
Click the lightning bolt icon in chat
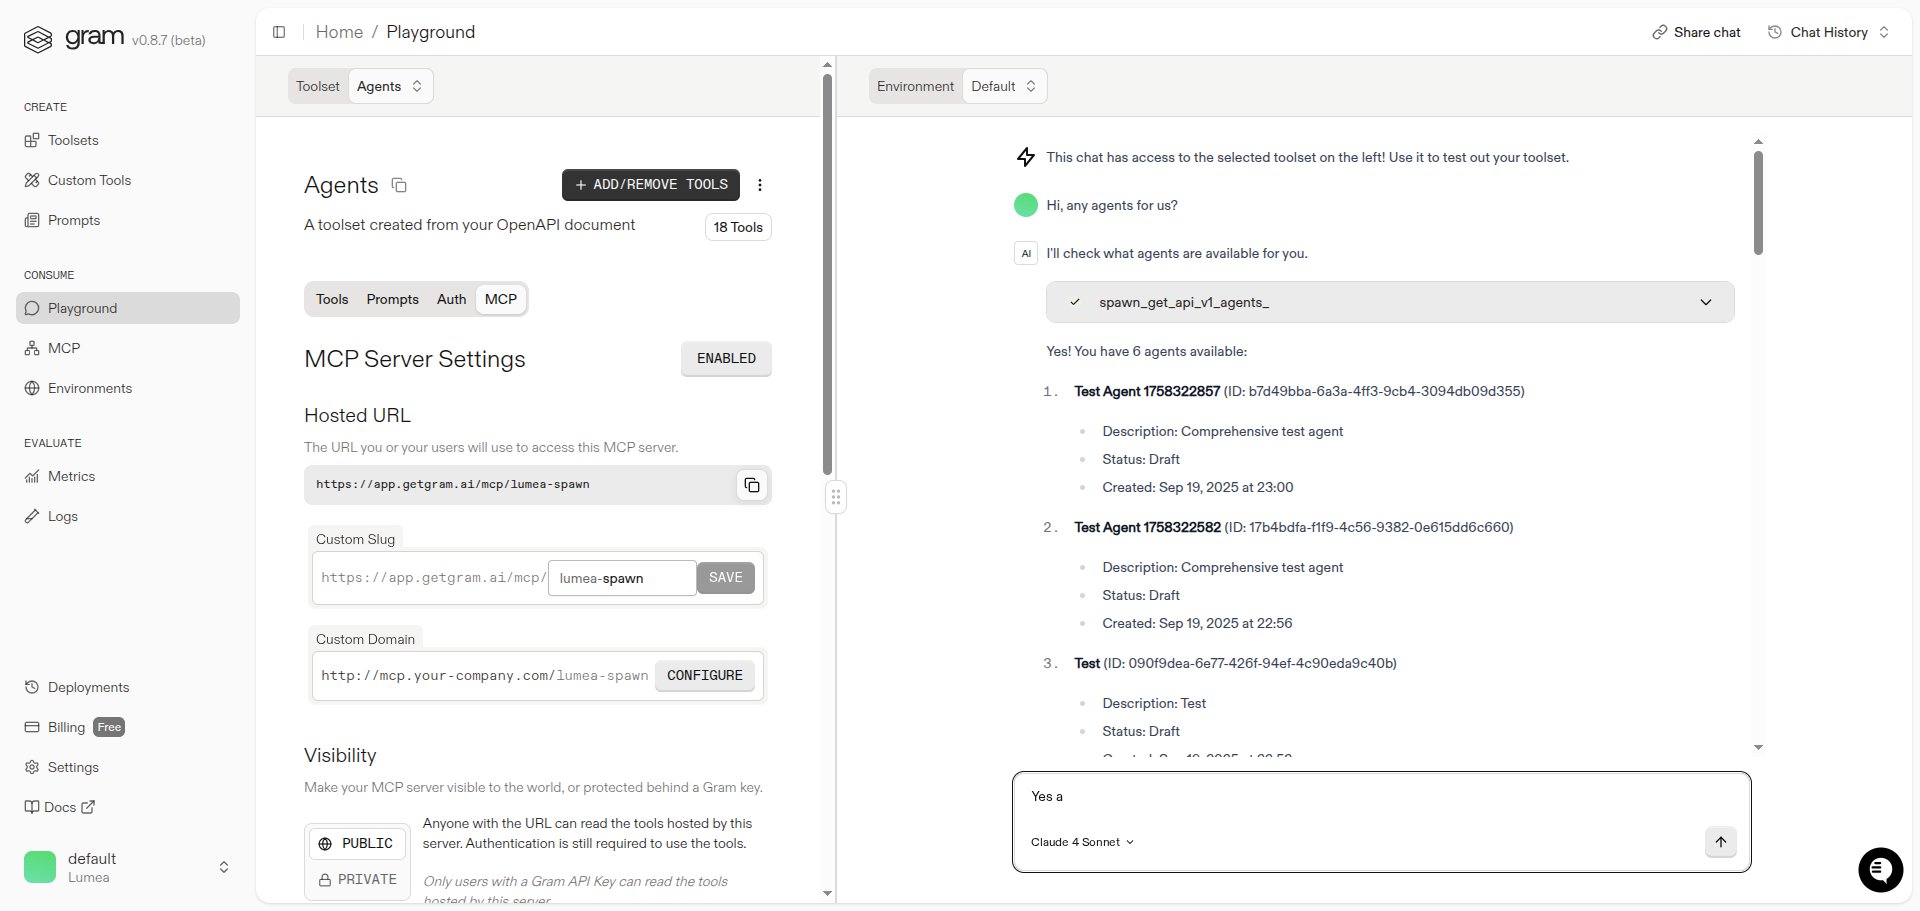click(x=1026, y=157)
